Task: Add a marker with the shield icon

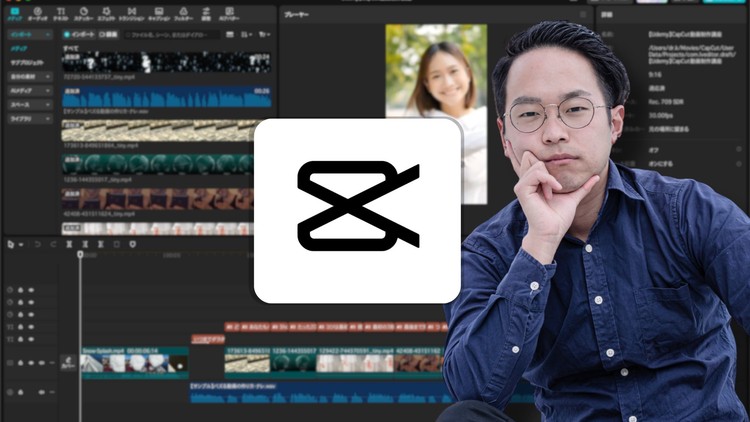Action: pyautogui.click(x=132, y=244)
